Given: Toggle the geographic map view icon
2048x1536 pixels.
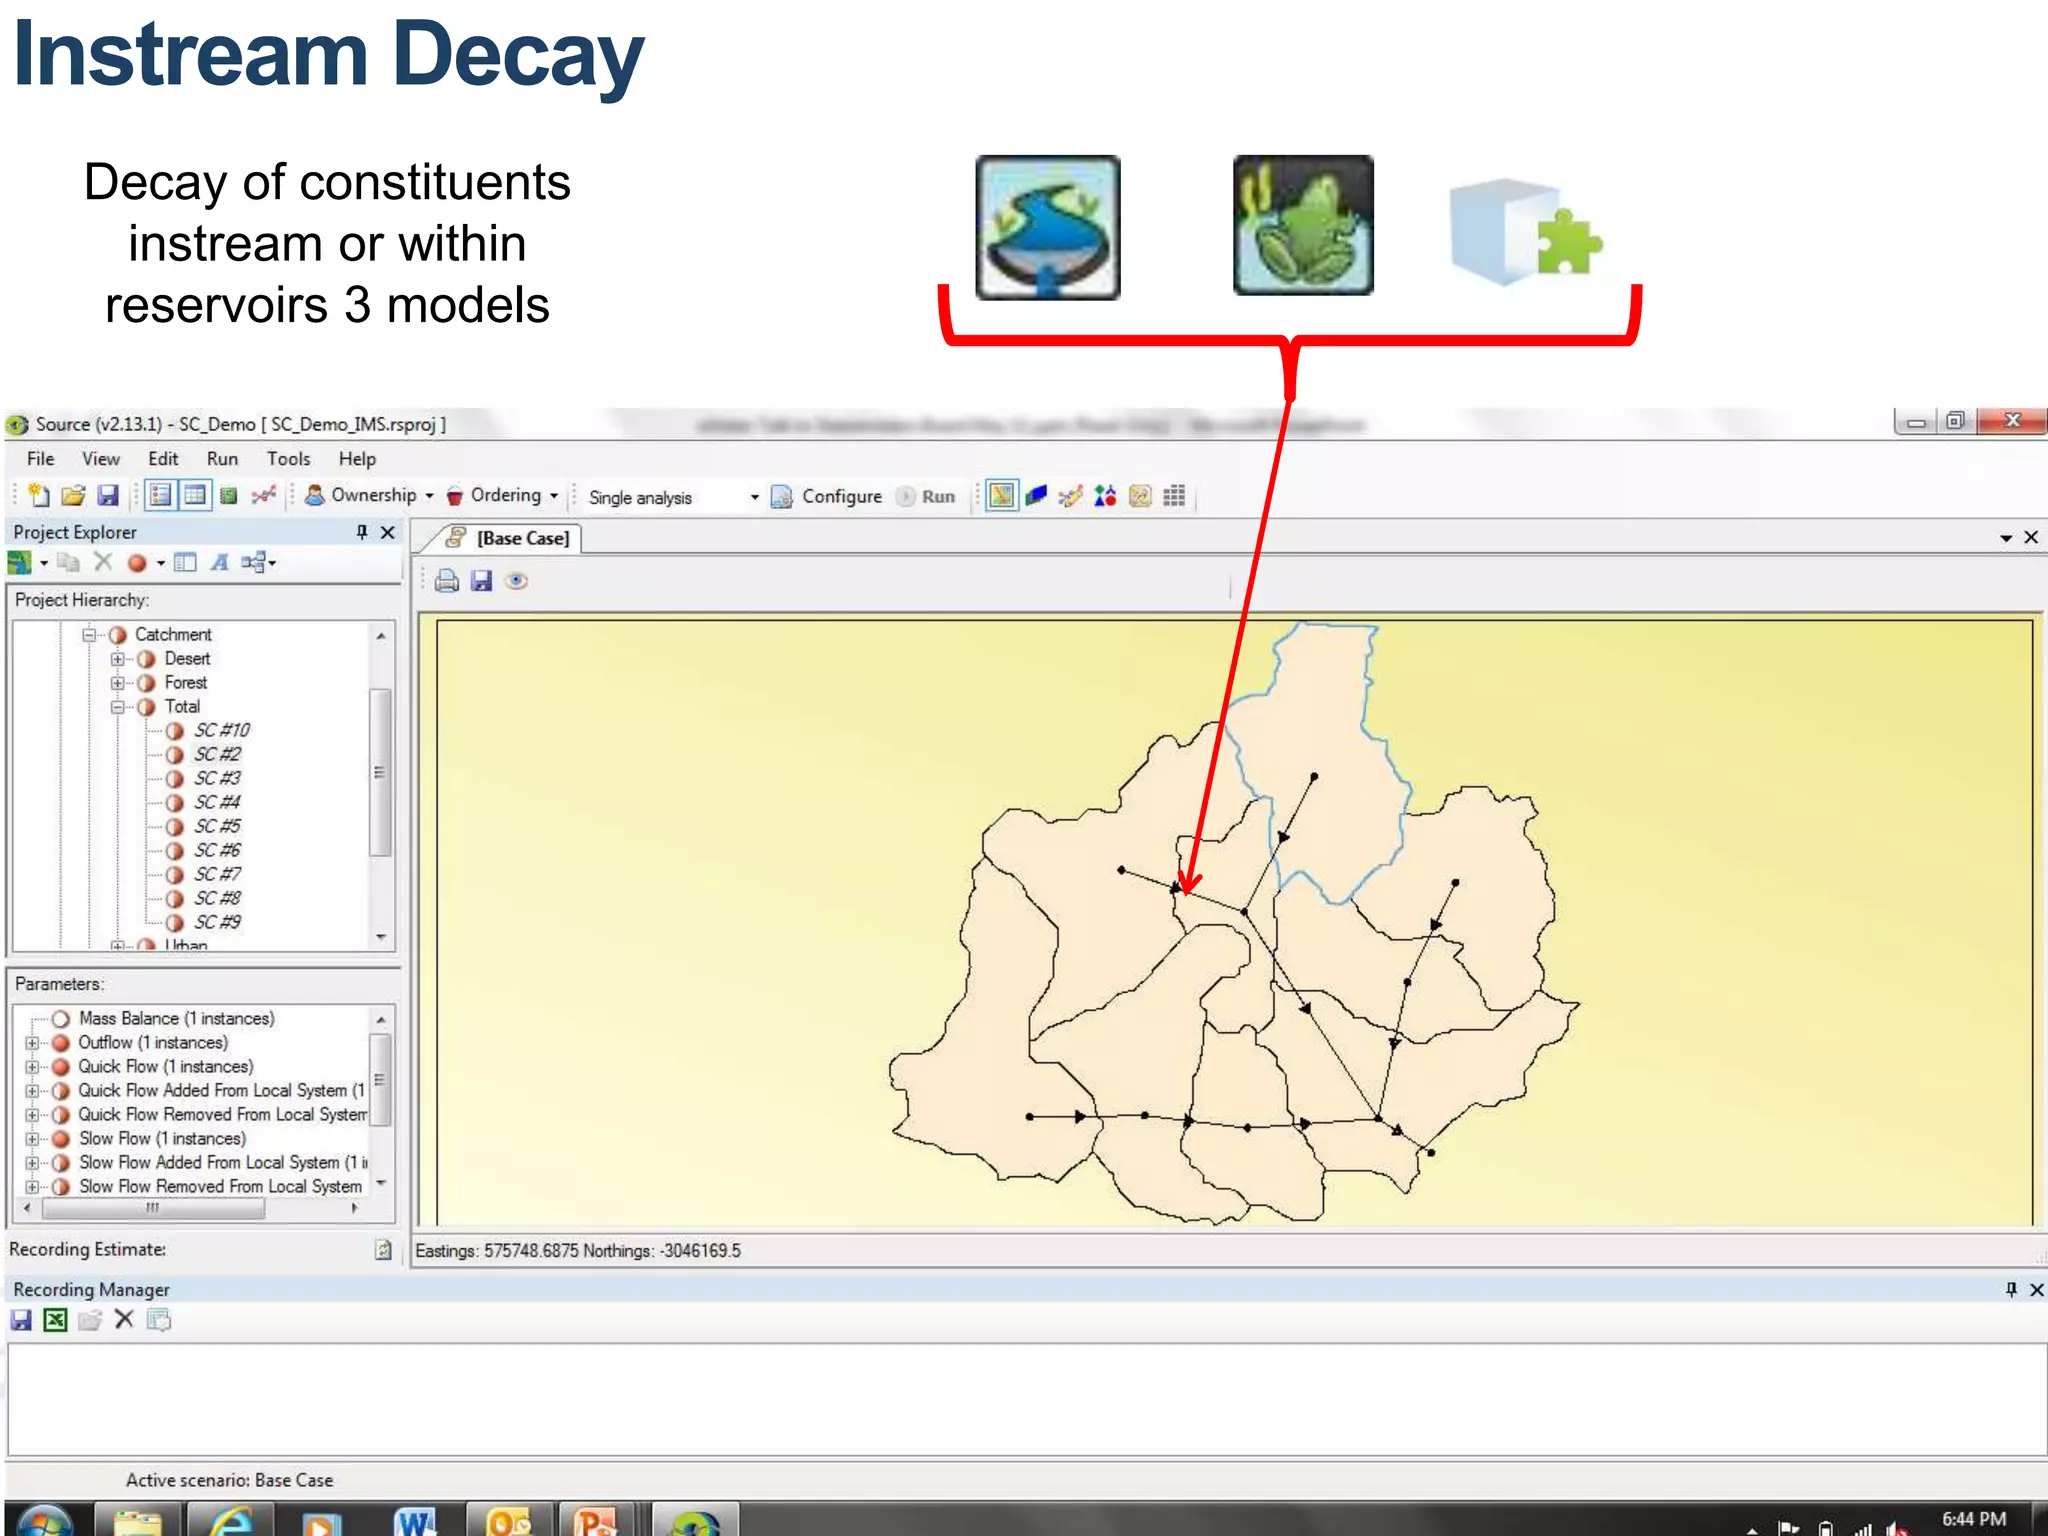Looking at the screenshot, I should tap(1001, 495).
